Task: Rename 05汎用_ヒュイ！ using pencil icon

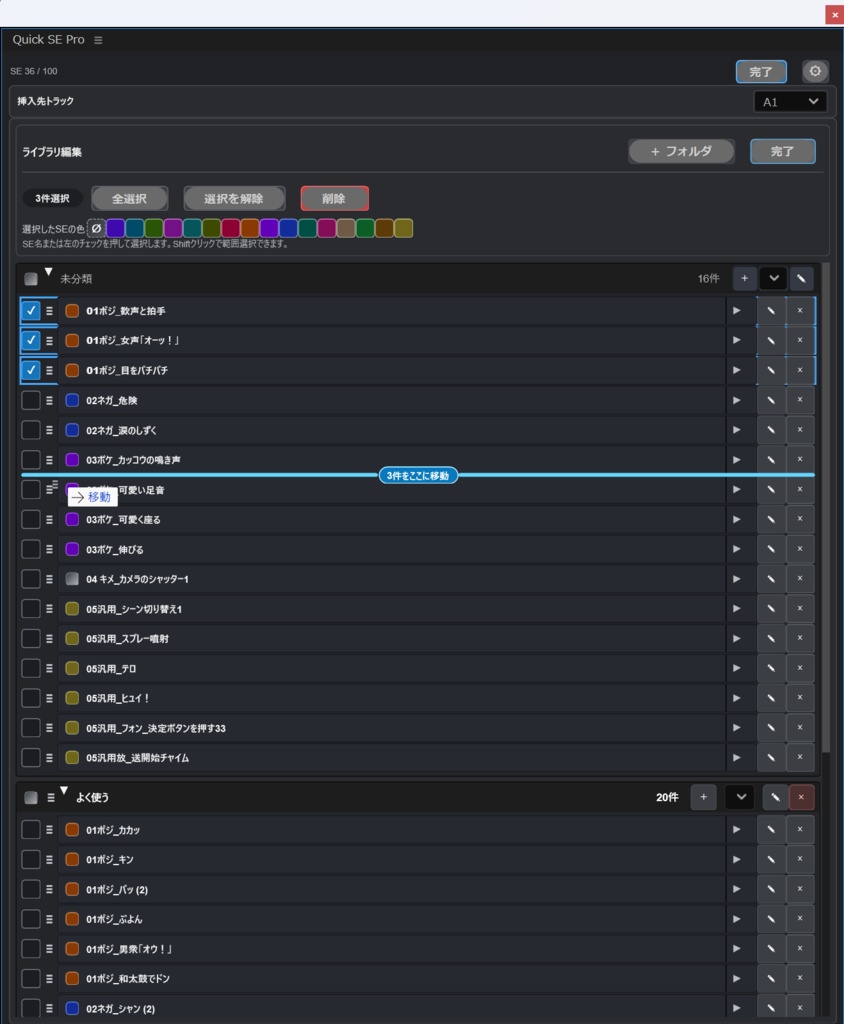Action: 771,698
